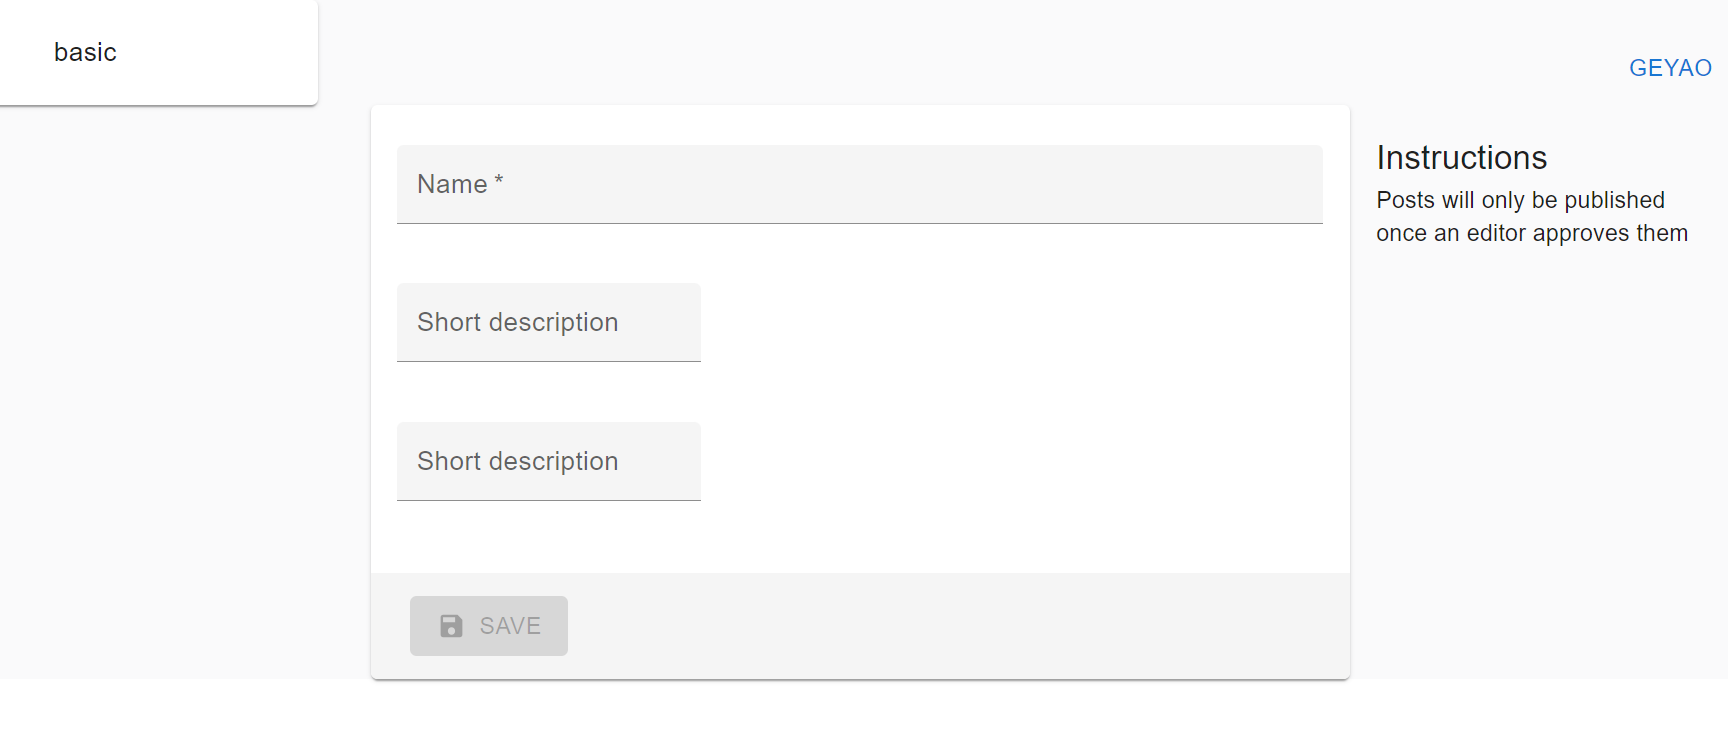Click the Instructions heading
The height and width of the screenshot is (740, 1728).
pos(1461,157)
